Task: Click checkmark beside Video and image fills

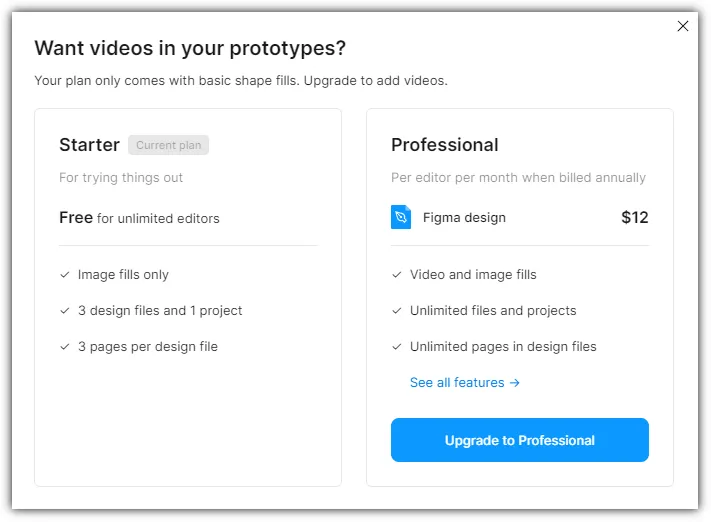Action: [396, 274]
